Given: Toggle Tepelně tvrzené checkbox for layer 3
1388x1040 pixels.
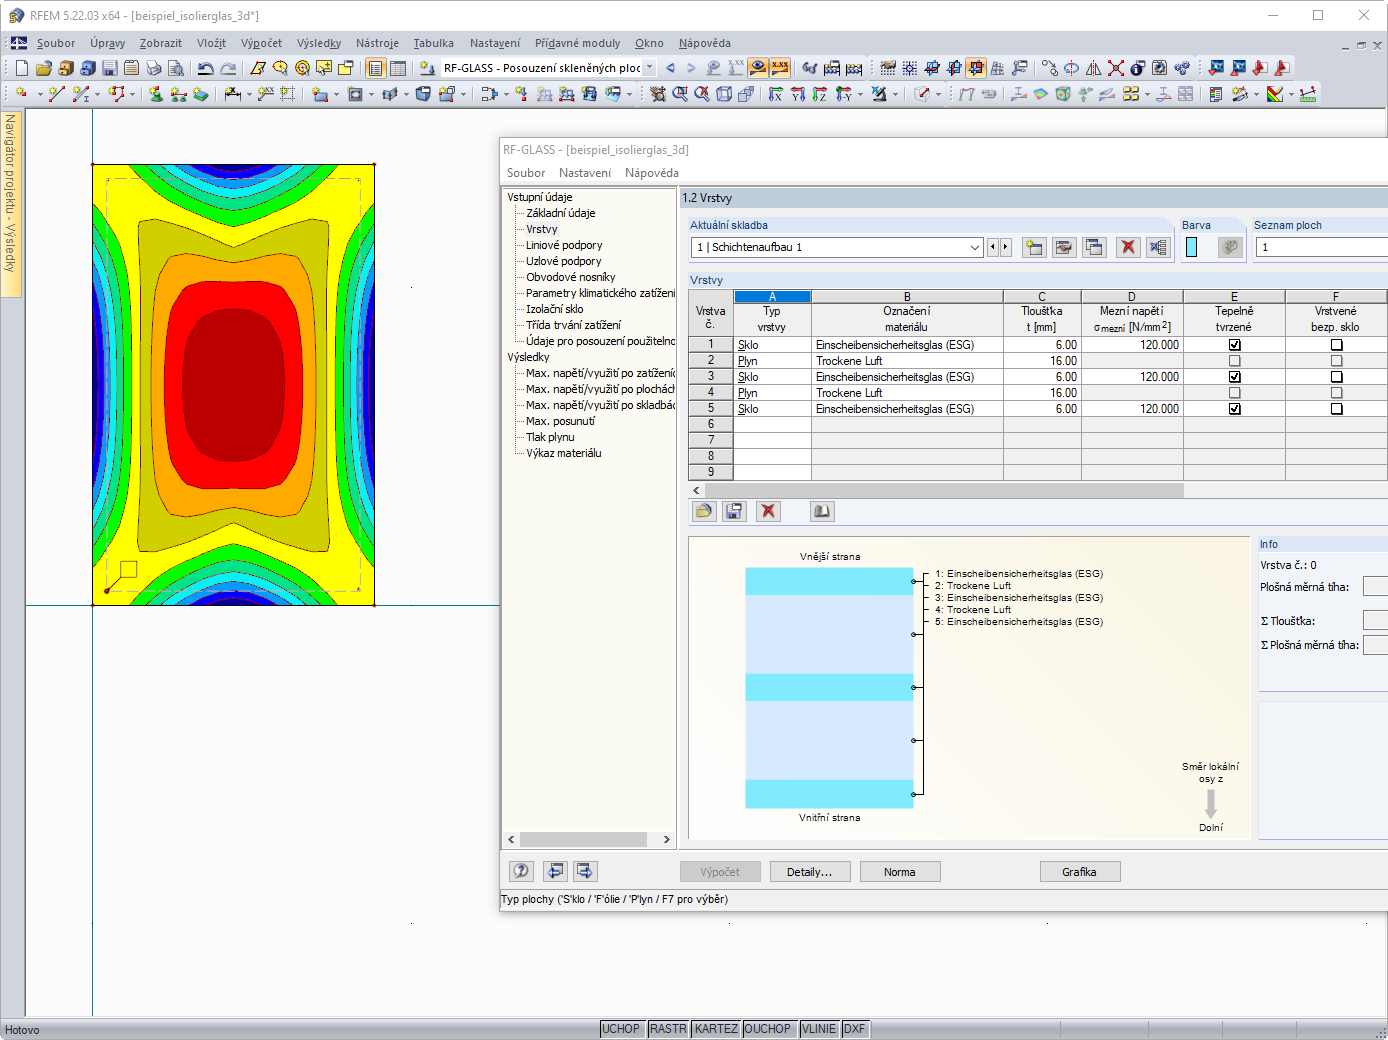Looking at the screenshot, I should click(x=1235, y=377).
